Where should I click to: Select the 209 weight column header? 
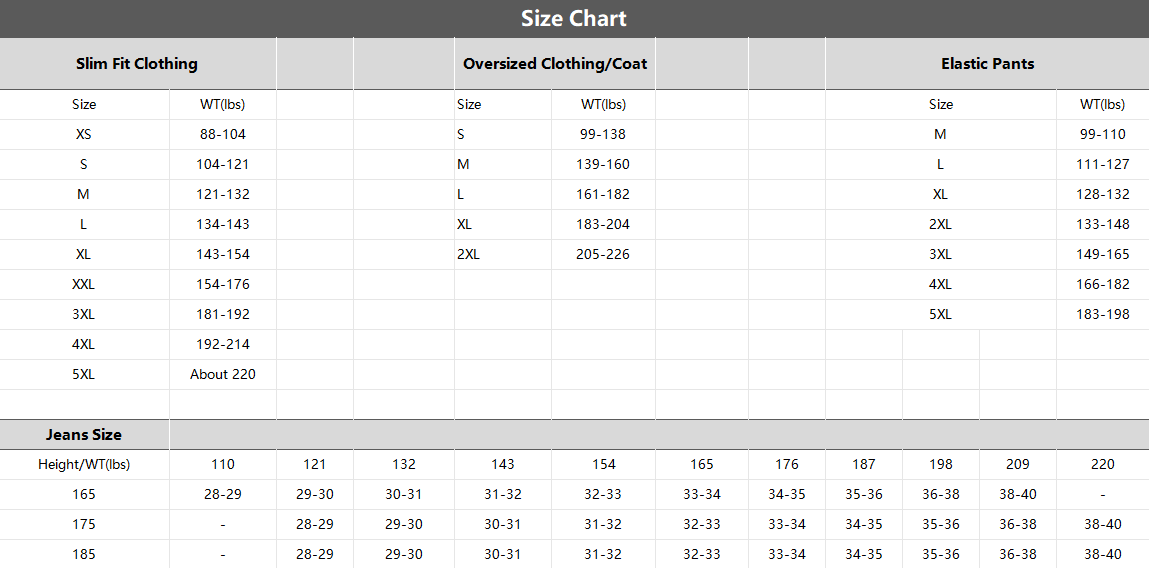pos(1018,464)
